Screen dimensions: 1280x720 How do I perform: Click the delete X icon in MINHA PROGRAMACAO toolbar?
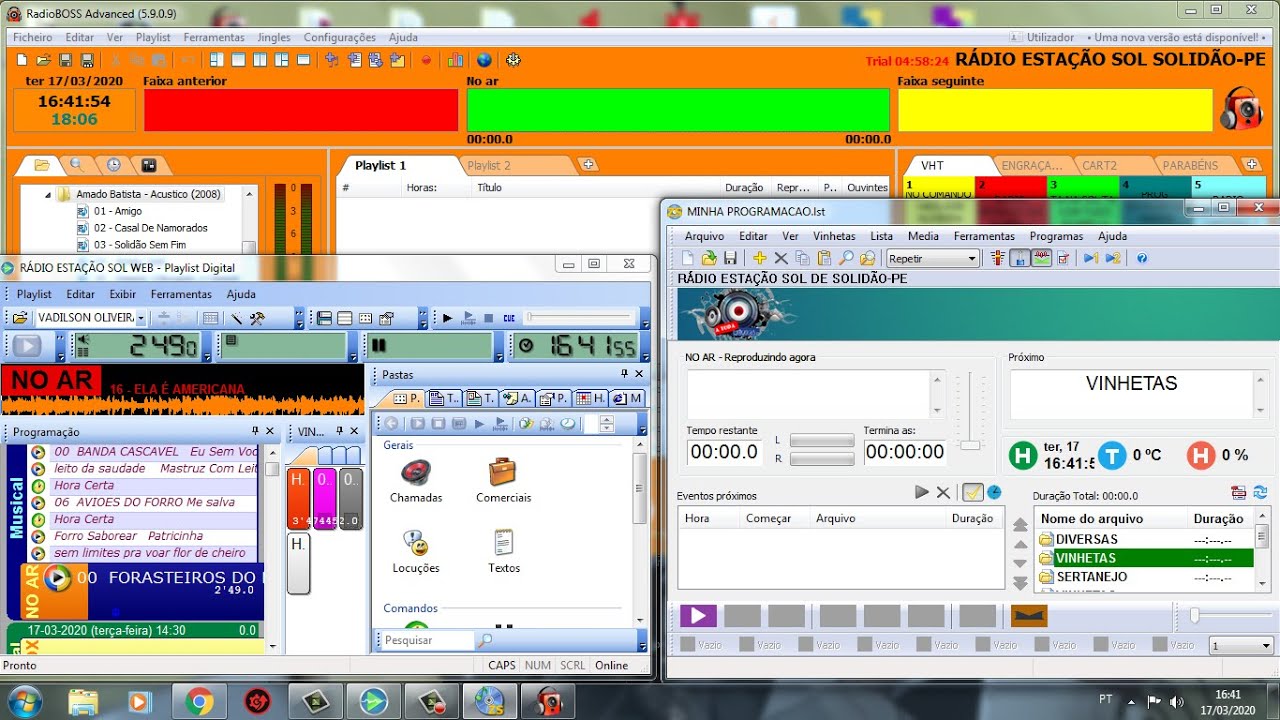click(781, 258)
